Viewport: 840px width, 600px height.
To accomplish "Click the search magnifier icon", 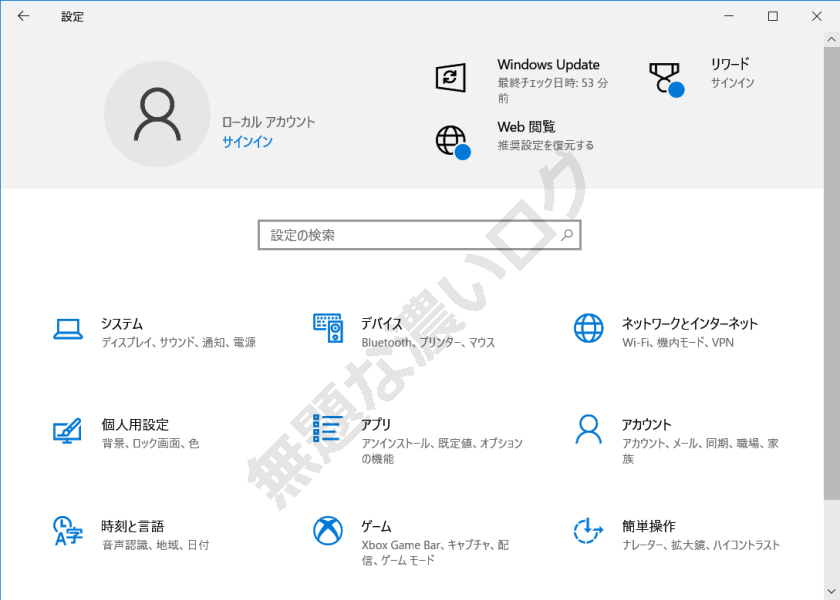I will (567, 235).
